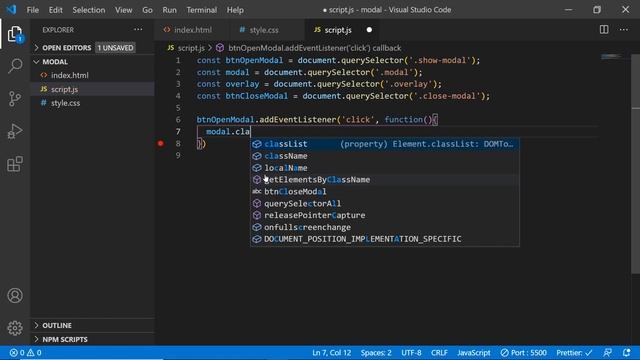Choose localName suggestion

click(x=384, y=168)
